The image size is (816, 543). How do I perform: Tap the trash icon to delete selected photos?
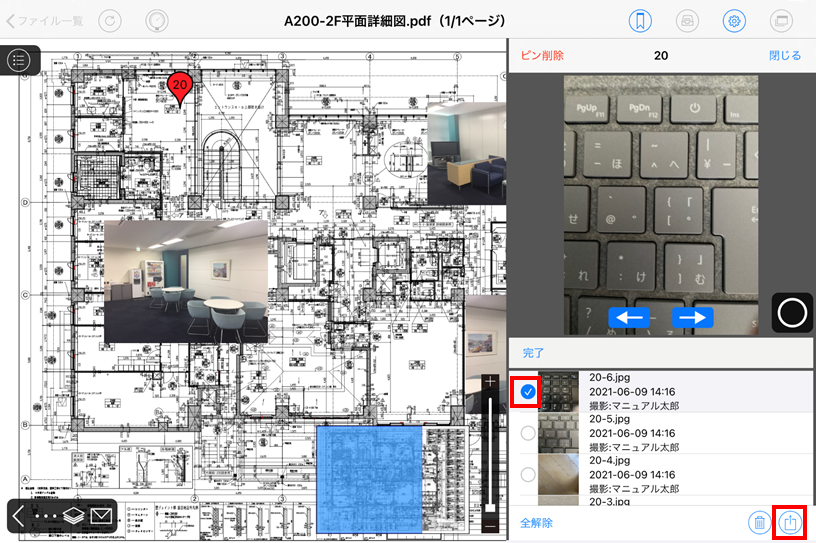[759, 522]
